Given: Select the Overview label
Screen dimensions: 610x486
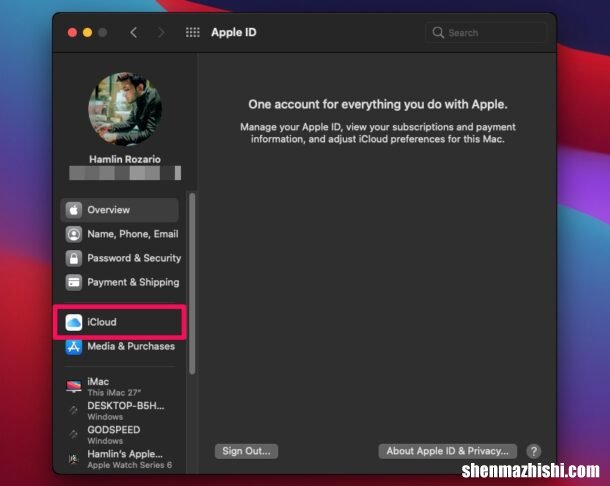Looking at the screenshot, I should [x=109, y=210].
